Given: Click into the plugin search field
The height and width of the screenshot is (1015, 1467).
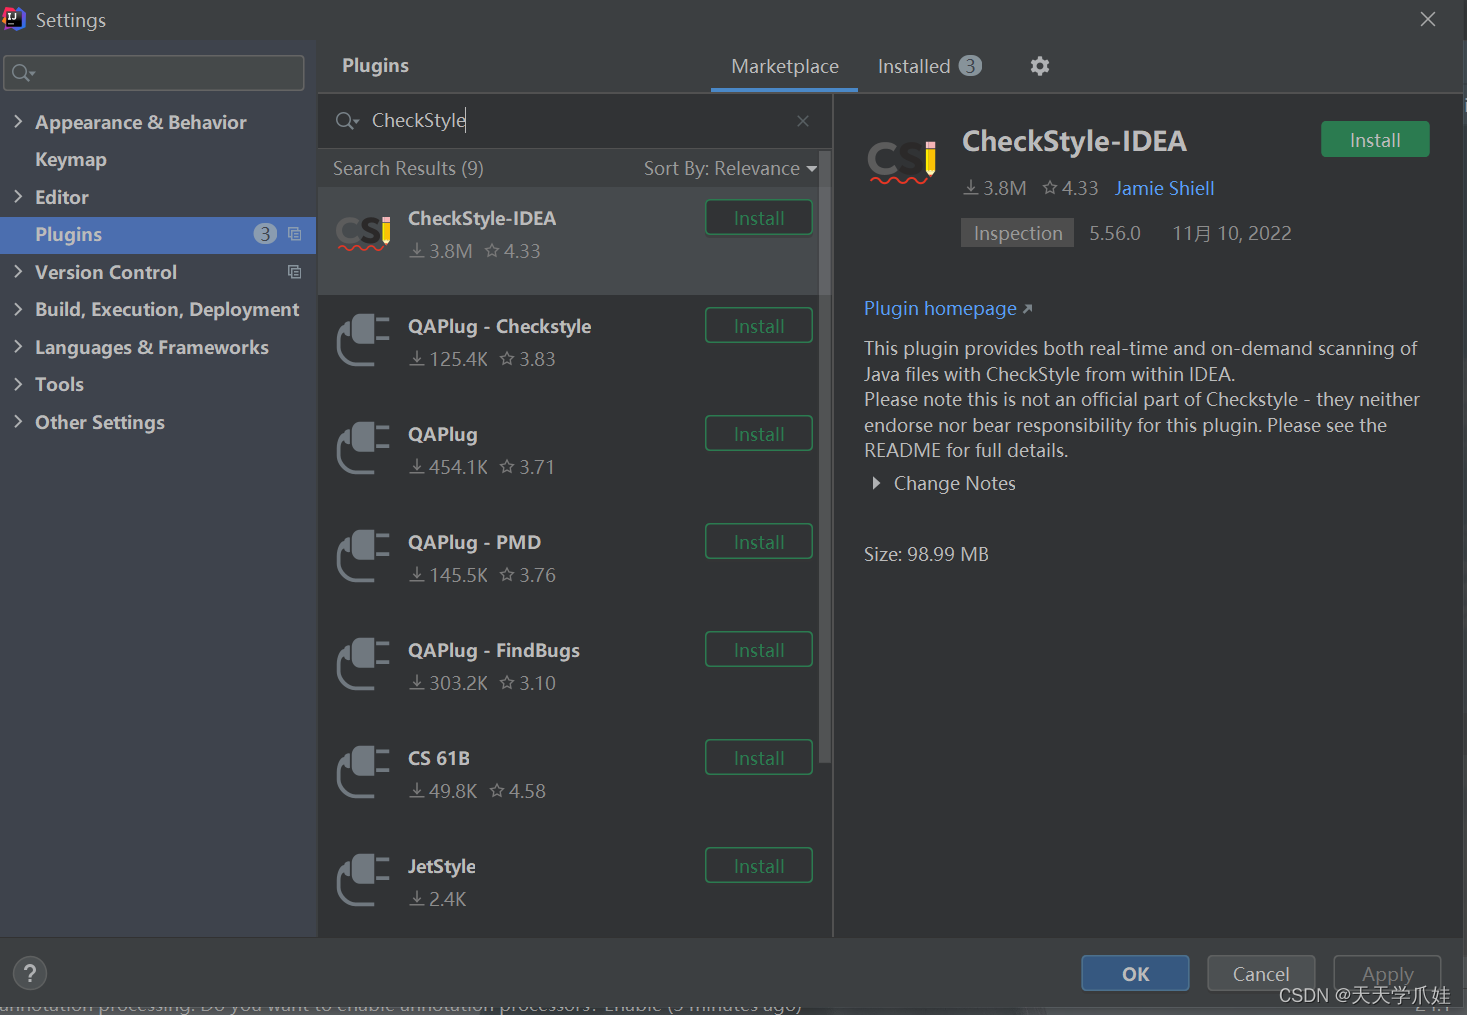Looking at the screenshot, I should pyautogui.click(x=575, y=121).
